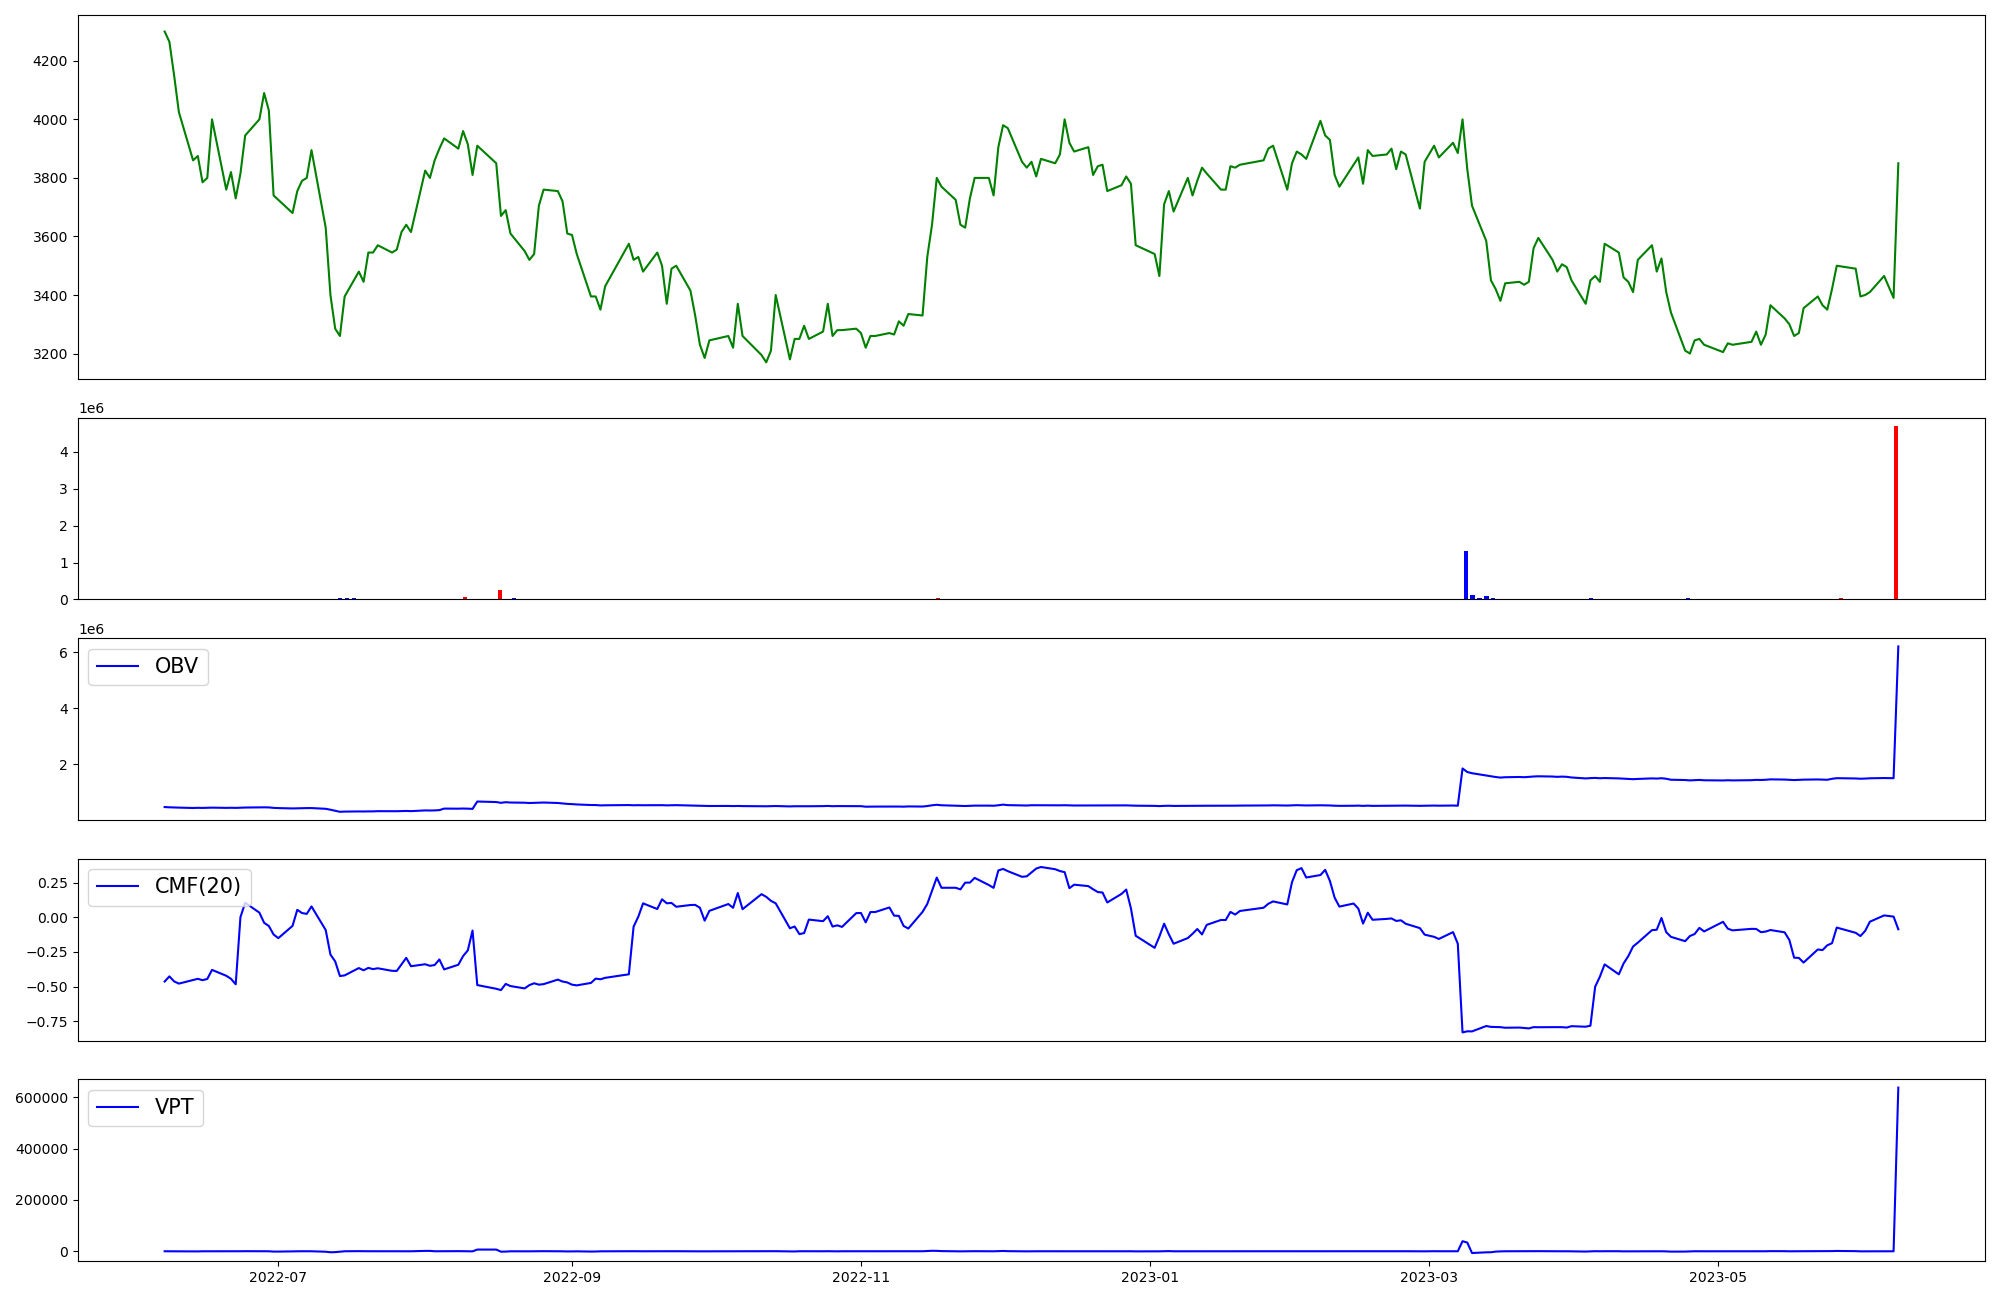This screenshot has height=1300, width=2000.
Task: Click the tall blue volume bar near 2023-03
Action: 1466,576
